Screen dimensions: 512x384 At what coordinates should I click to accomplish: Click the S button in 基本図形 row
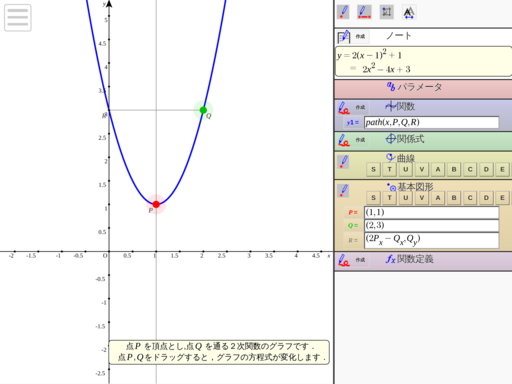coord(373,198)
